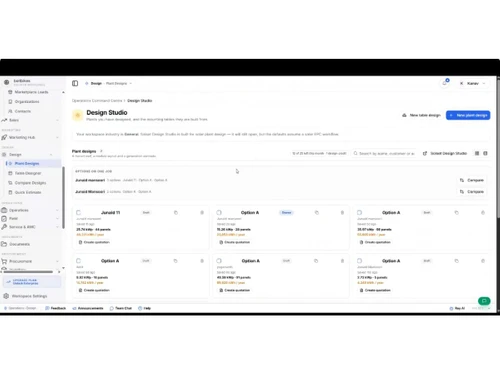
Task: Click the New plant design button
Action: click(x=468, y=115)
